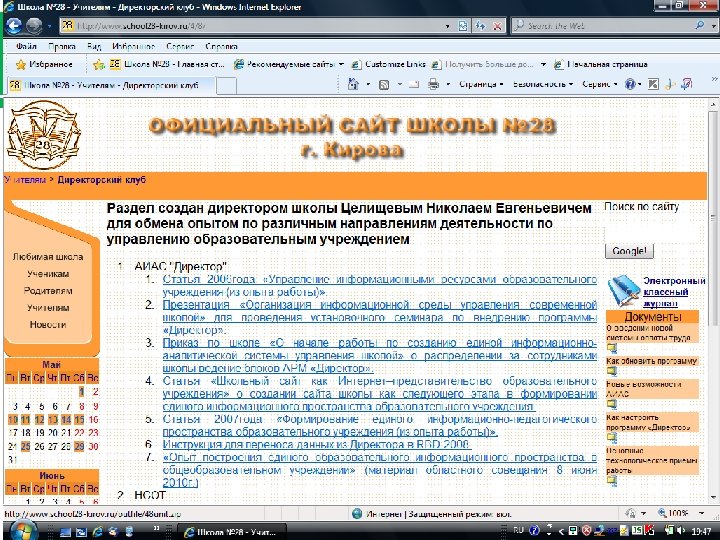Open the Статья 2006 года article link
Viewport: 720px width, 540px height.
(x=380, y=286)
